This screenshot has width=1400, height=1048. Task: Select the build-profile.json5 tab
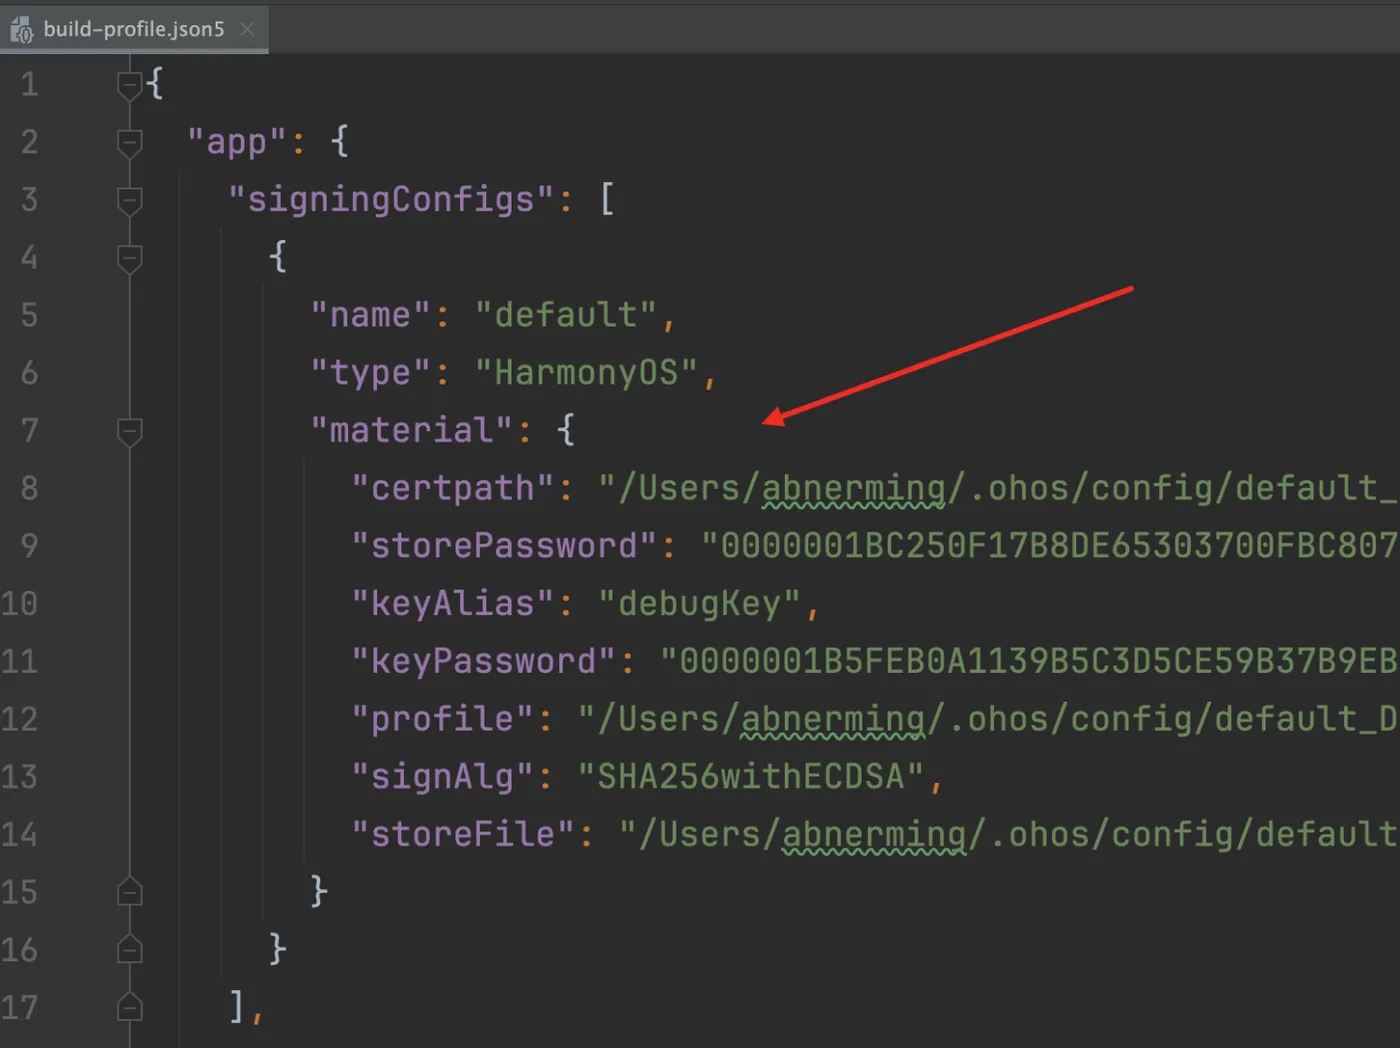(134, 29)
